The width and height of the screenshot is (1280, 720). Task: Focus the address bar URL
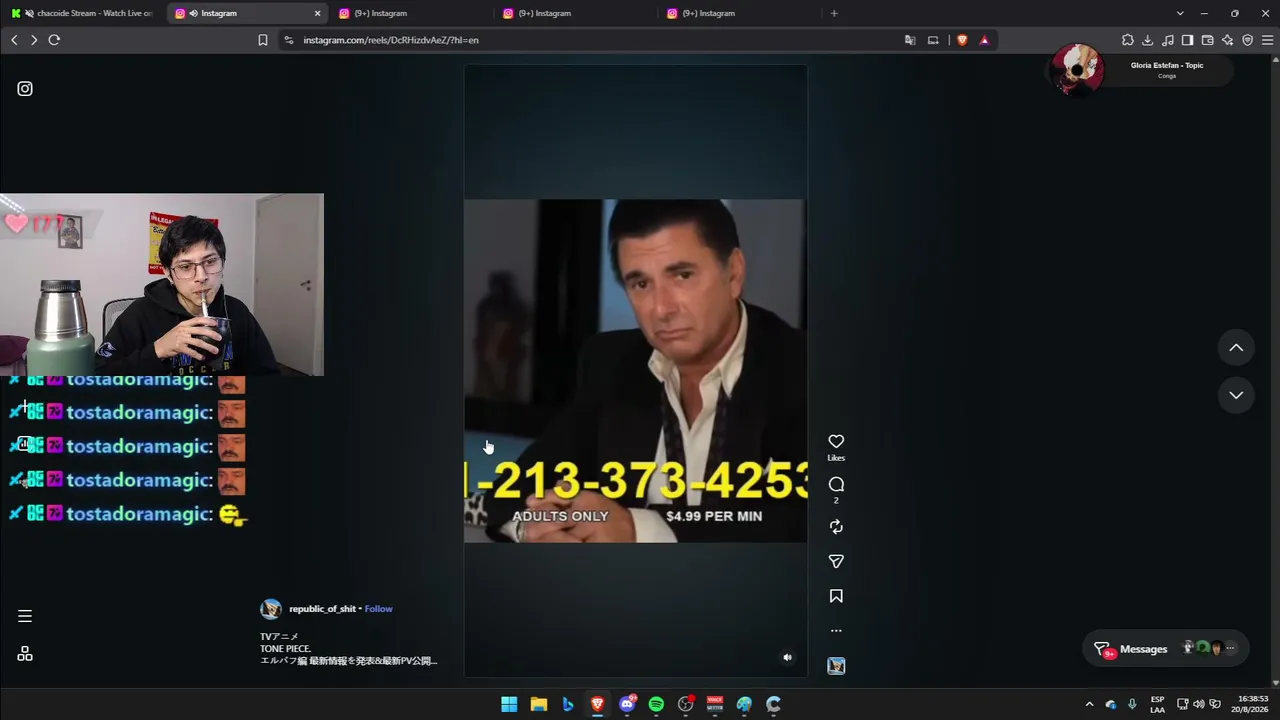[391, 40]
